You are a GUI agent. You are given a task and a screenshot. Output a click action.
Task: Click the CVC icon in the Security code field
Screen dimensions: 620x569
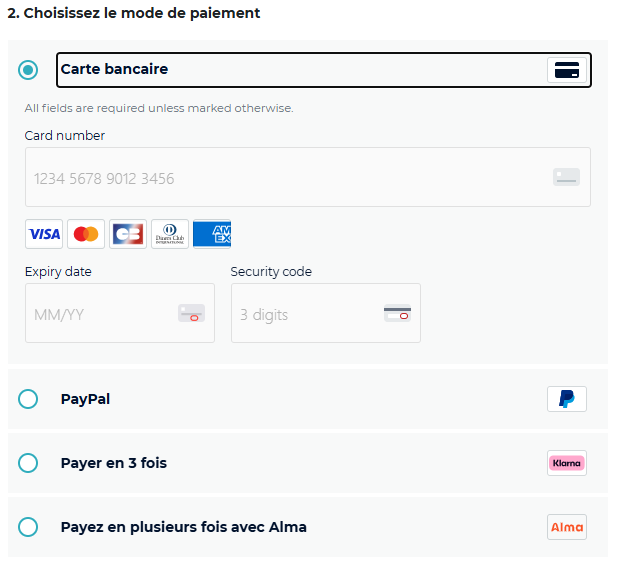pos(397,313)
